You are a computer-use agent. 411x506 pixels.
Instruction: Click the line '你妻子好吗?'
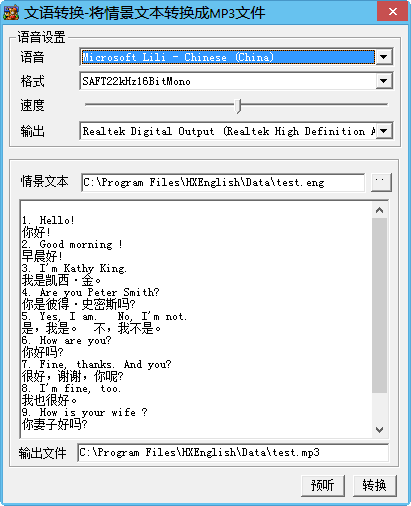click(55, 424)
